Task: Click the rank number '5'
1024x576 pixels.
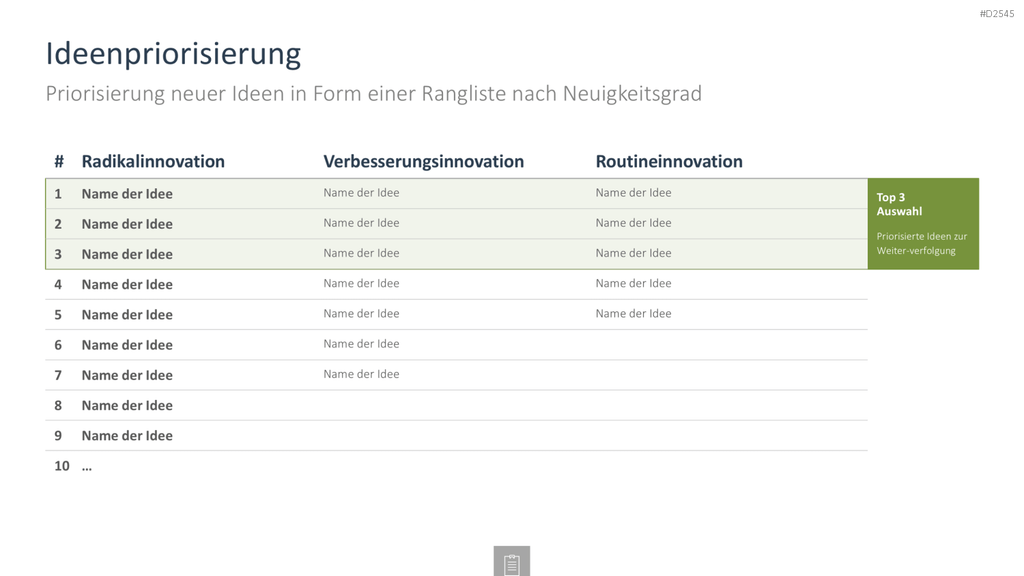Action: point(58,315)
